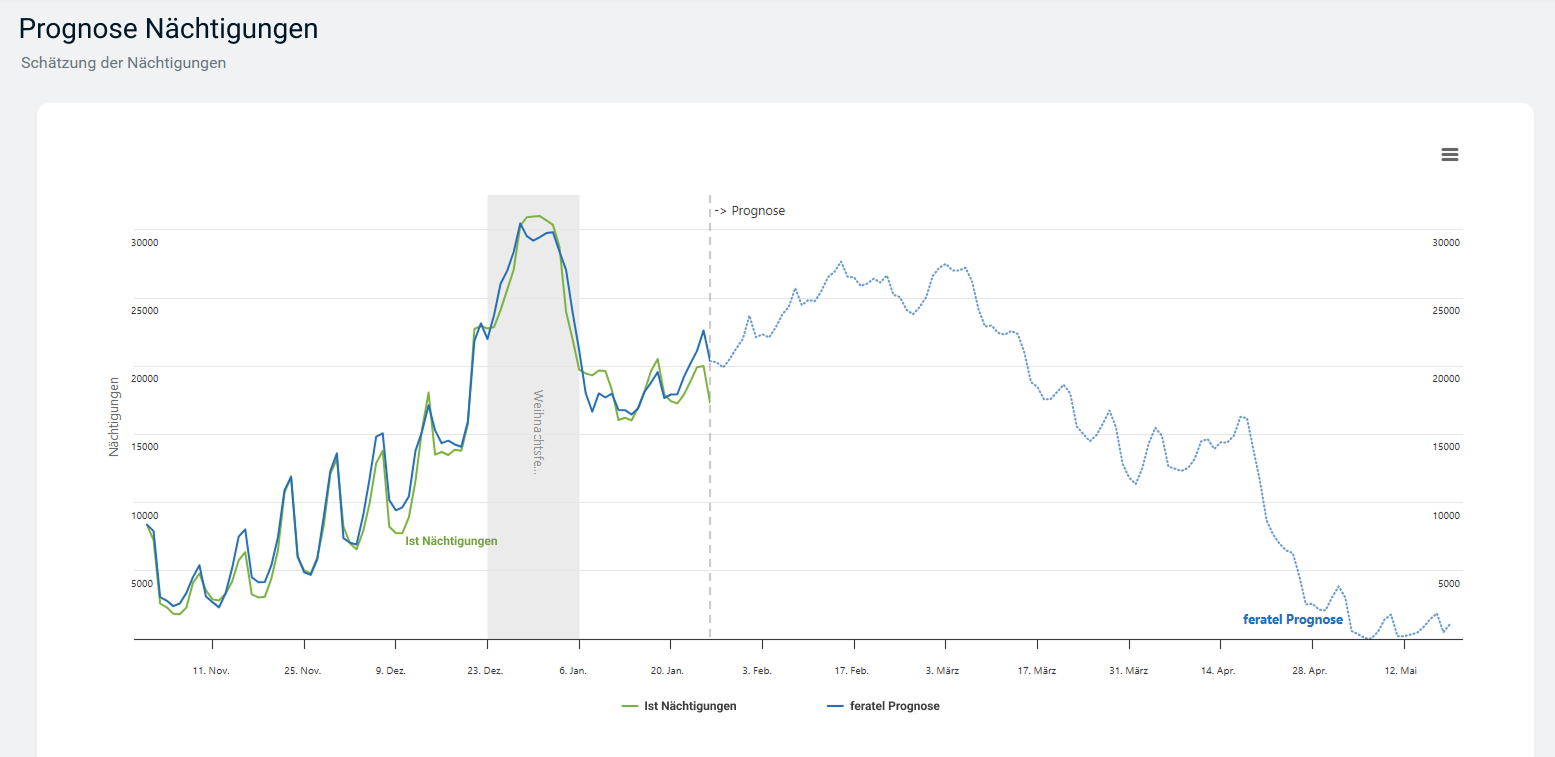Click the '30000' label on the left y-axis

pos(145,242)
